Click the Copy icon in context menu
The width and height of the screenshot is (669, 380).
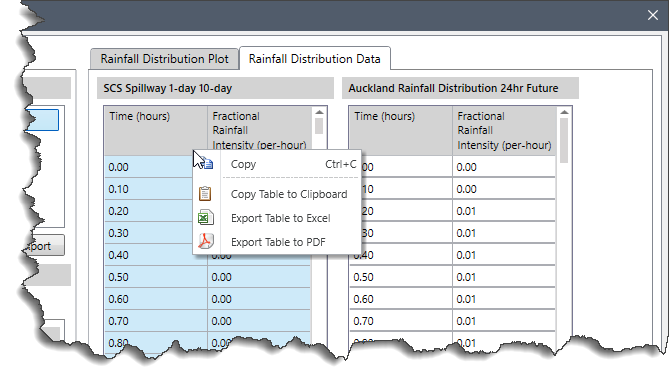coord(207,164)
